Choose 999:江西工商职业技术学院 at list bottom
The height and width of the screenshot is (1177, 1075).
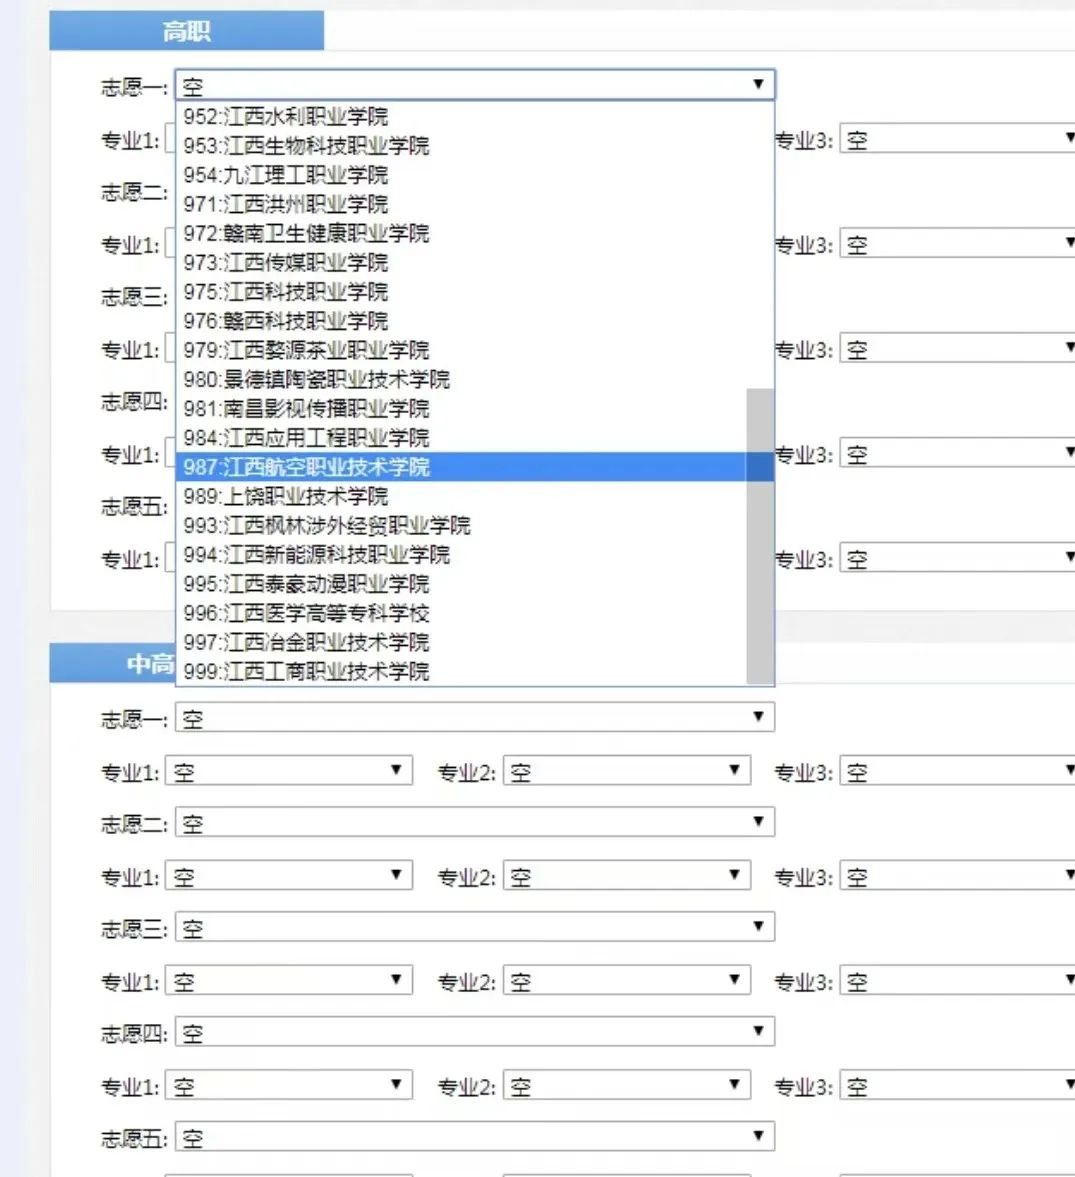[x=305, y=672]
